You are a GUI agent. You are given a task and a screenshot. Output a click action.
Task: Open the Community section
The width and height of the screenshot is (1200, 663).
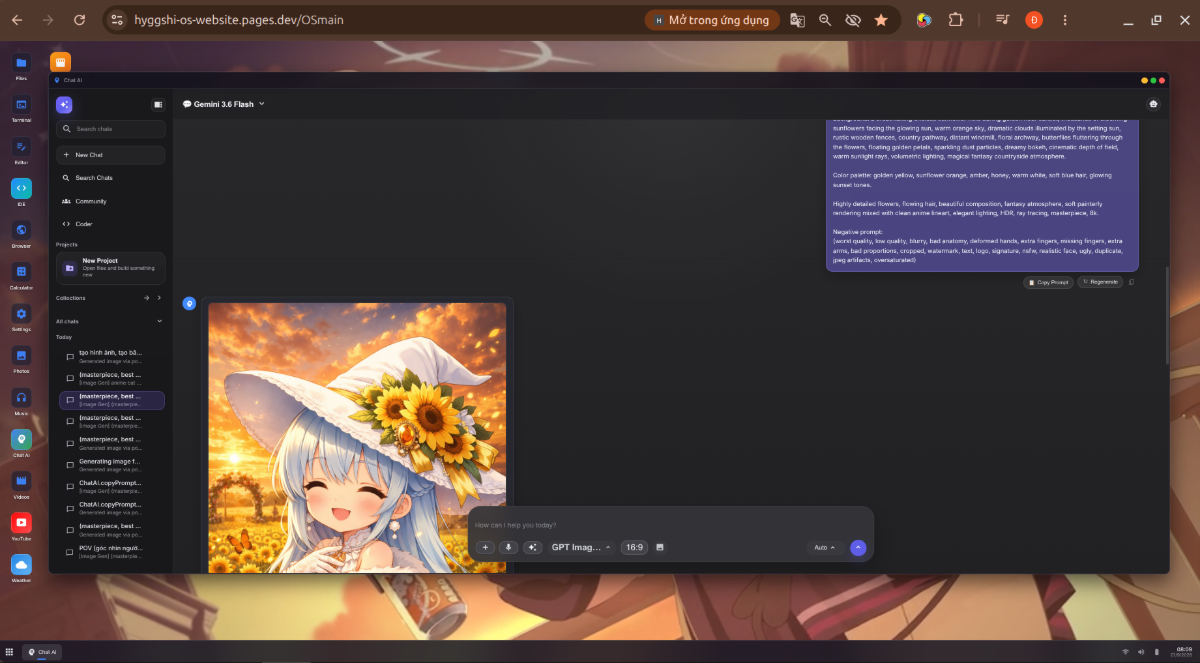111,201
